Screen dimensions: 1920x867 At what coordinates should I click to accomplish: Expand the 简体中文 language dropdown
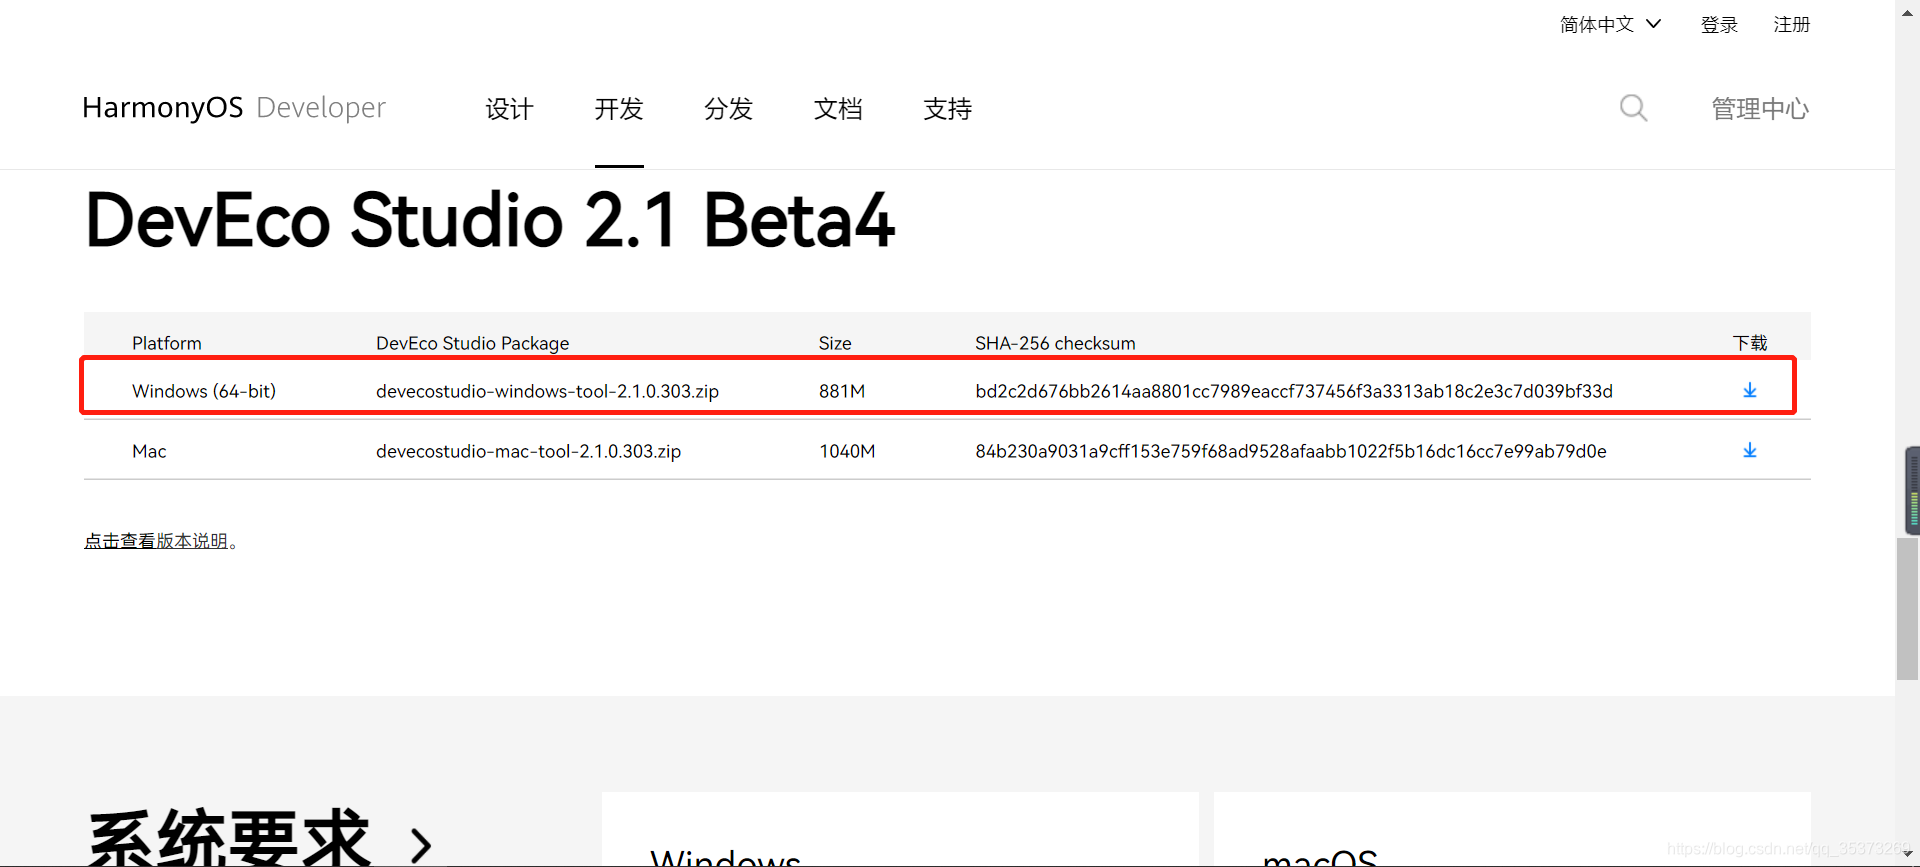1610,24
